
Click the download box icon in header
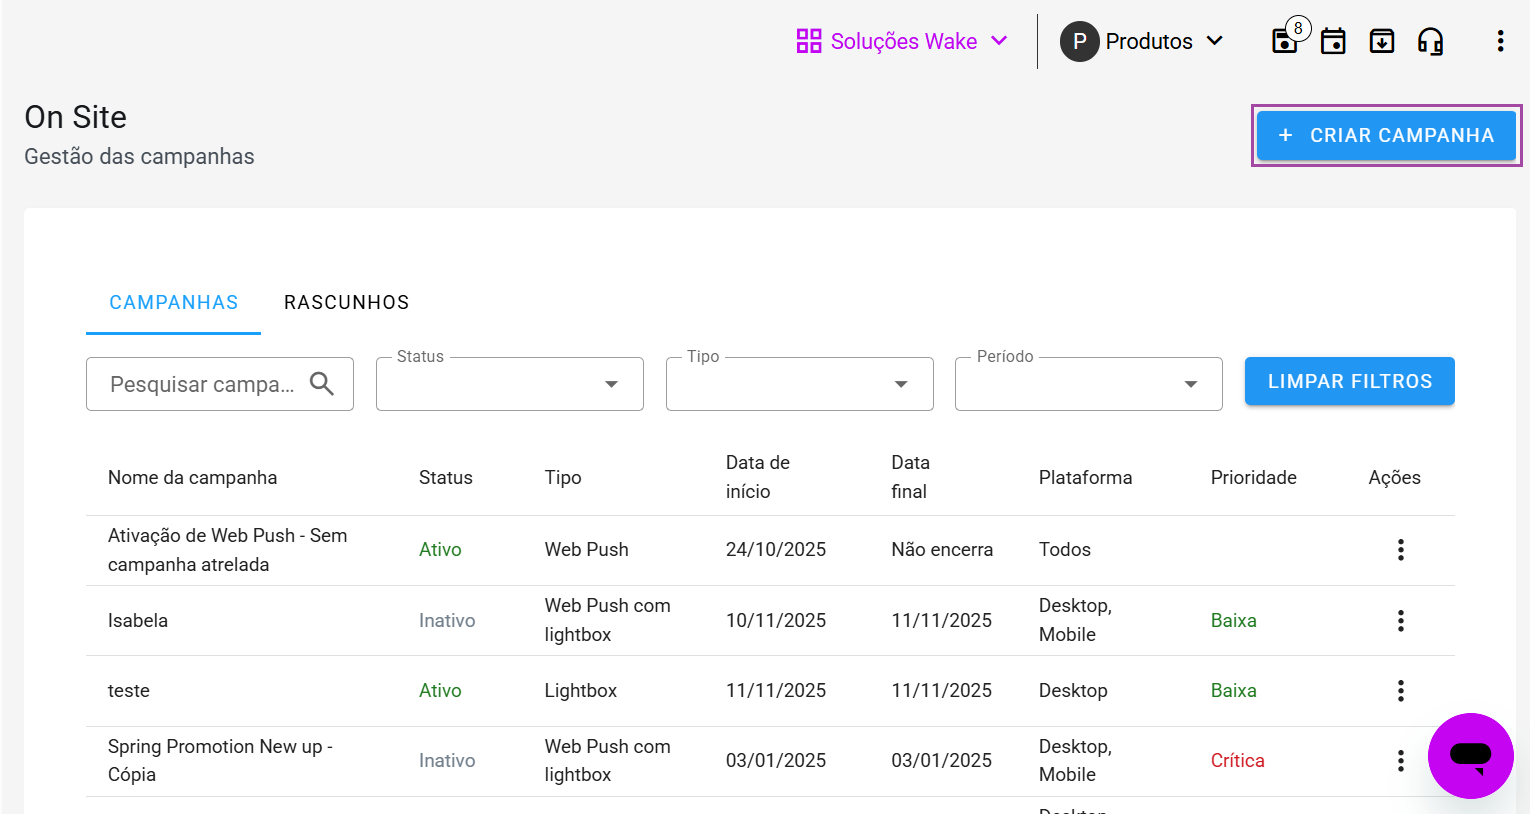pos(1382,41)
